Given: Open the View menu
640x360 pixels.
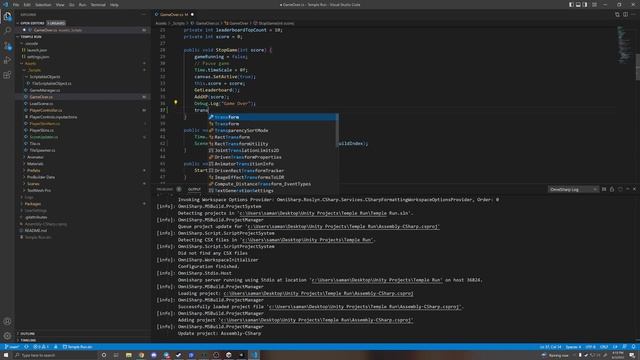Looking at the screenshot, I should [60, 4].
